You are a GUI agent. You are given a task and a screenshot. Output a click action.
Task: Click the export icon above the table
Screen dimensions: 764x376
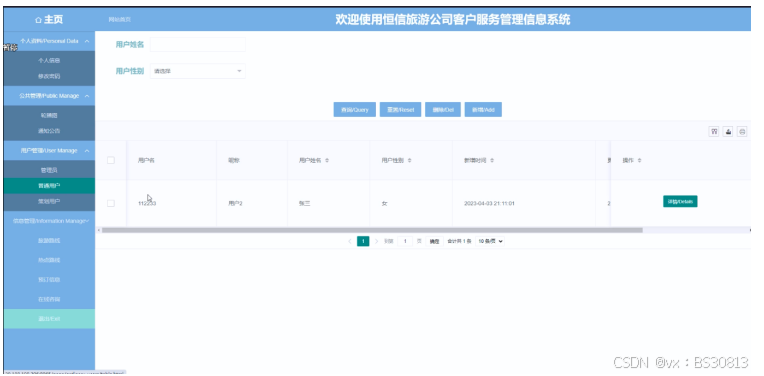[x=728, y=132]
